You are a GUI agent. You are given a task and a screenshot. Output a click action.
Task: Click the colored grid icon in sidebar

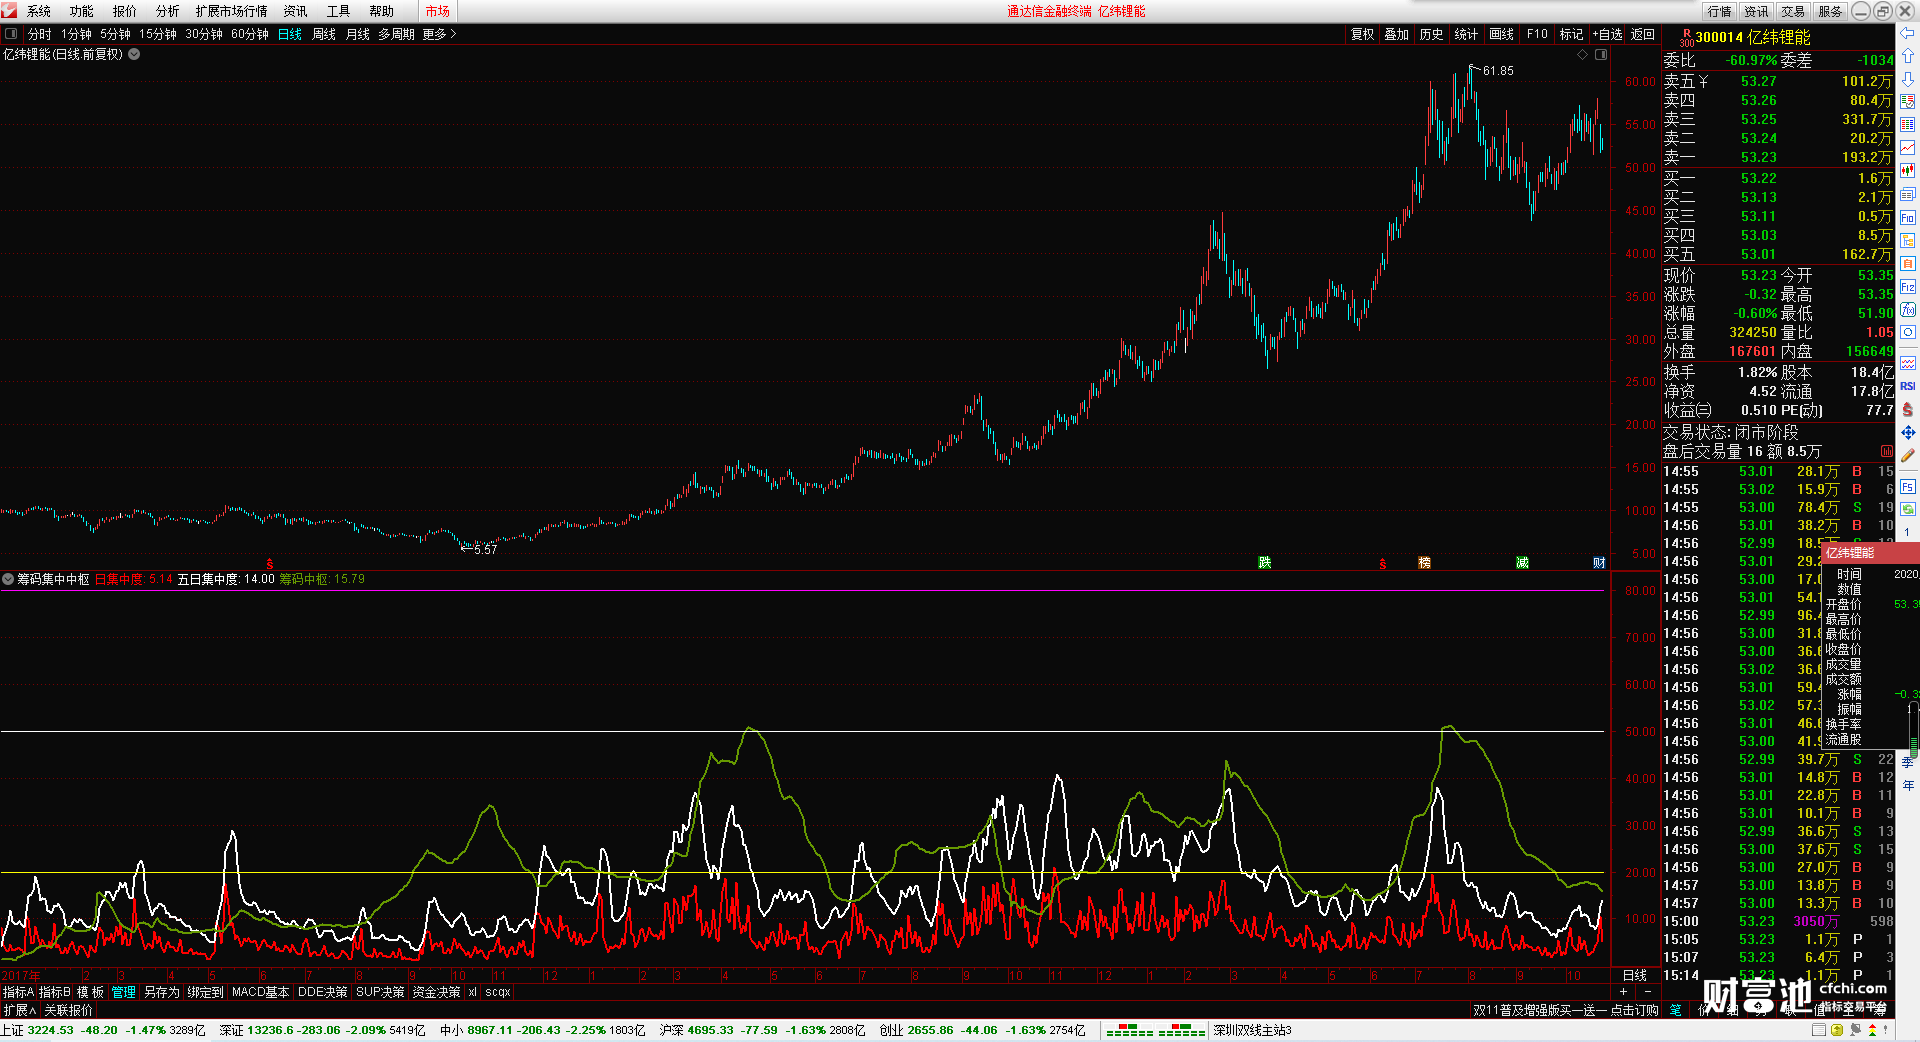click(1907, 125)
